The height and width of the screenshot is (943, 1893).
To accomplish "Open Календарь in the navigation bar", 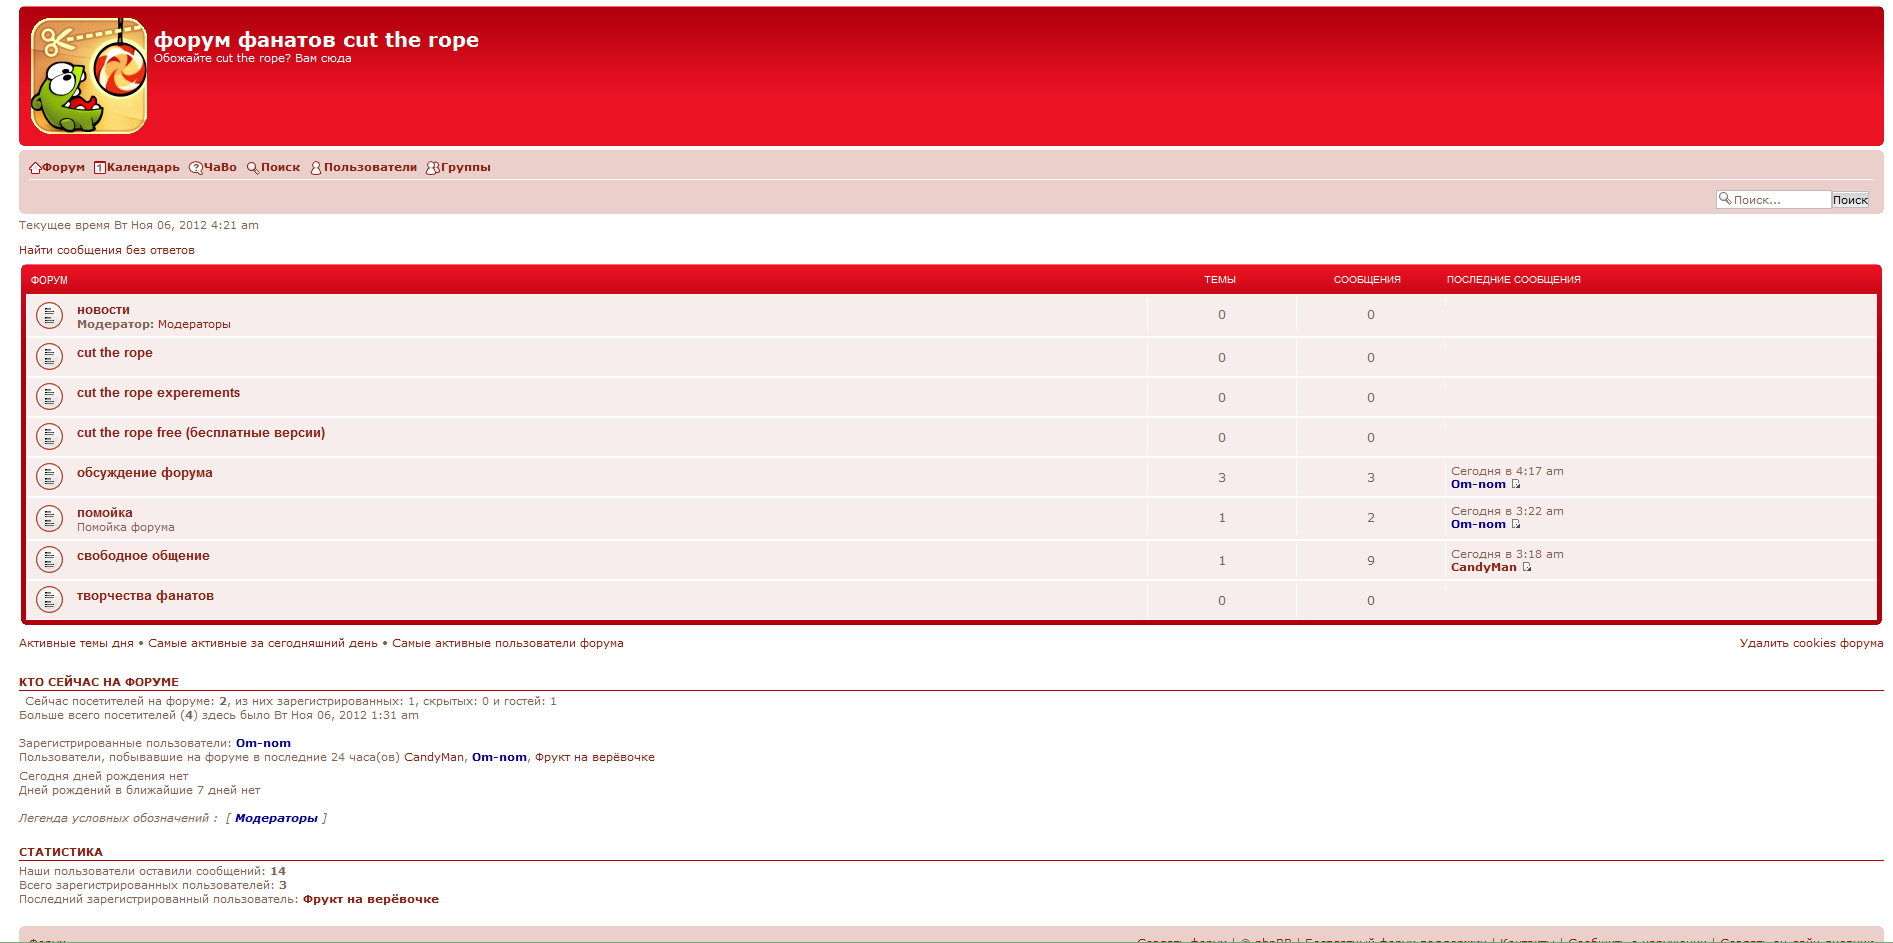I will tap(137, 167).
